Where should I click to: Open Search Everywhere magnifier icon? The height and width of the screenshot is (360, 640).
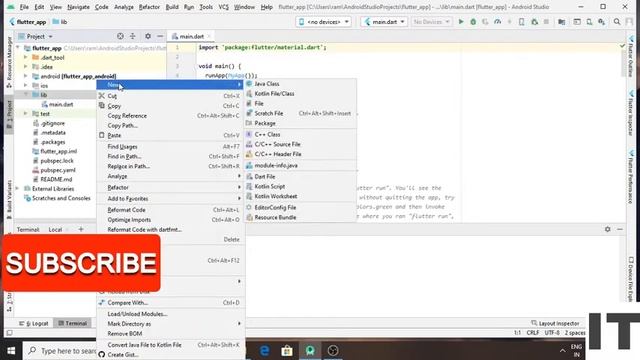pos(617,22)
